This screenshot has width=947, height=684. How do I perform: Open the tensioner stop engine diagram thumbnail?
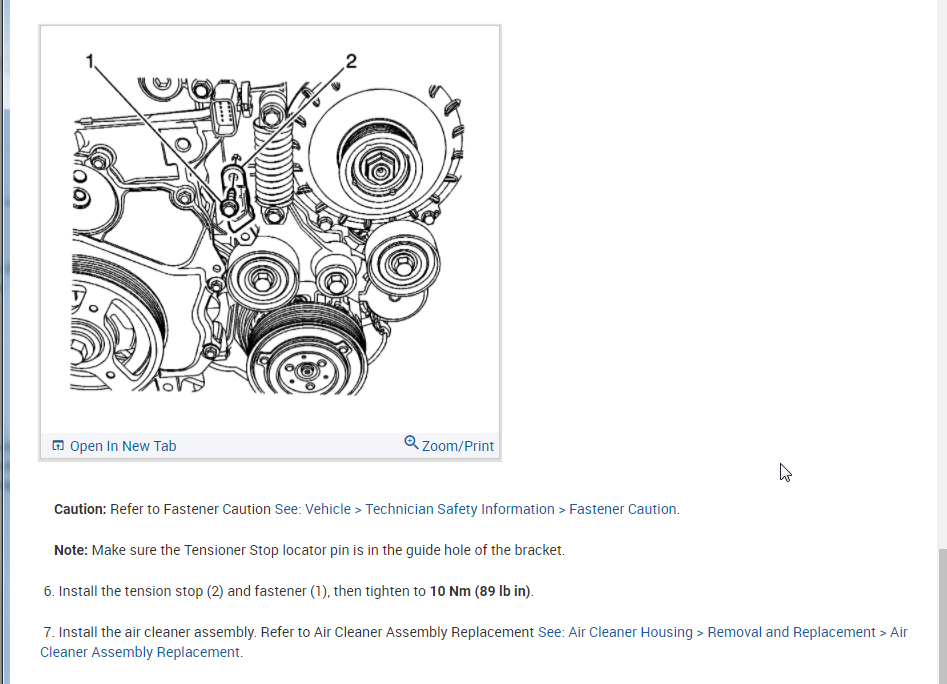pos(269,229)
